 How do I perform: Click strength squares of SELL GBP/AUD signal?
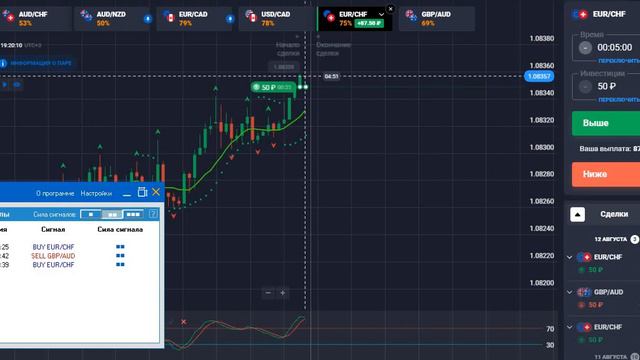pos(120,256)
